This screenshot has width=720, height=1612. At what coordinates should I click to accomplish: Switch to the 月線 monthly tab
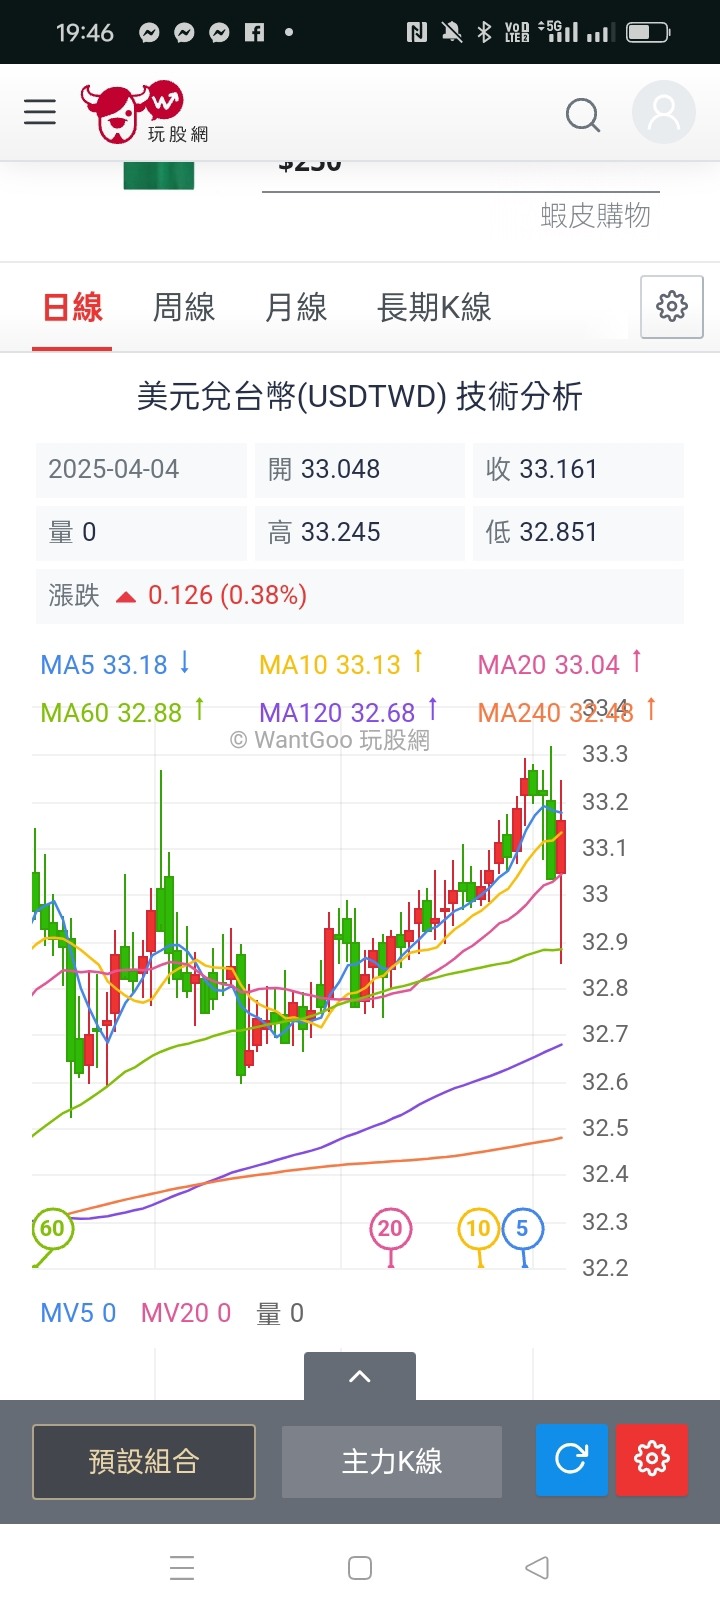point(296,307)
